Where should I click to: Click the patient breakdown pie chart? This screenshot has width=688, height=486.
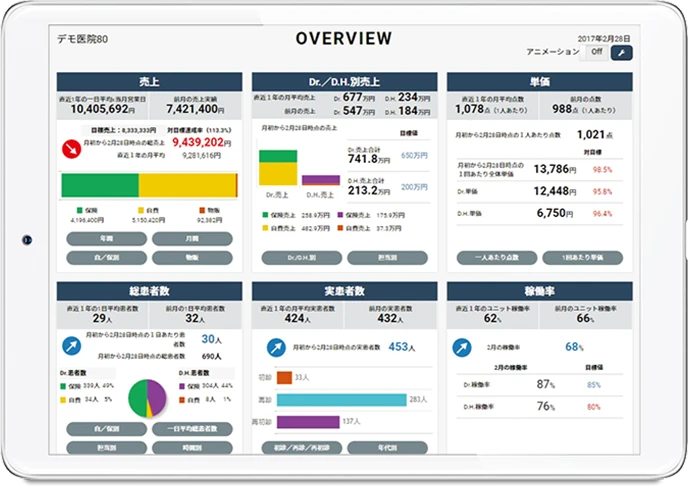pos(148,396)
